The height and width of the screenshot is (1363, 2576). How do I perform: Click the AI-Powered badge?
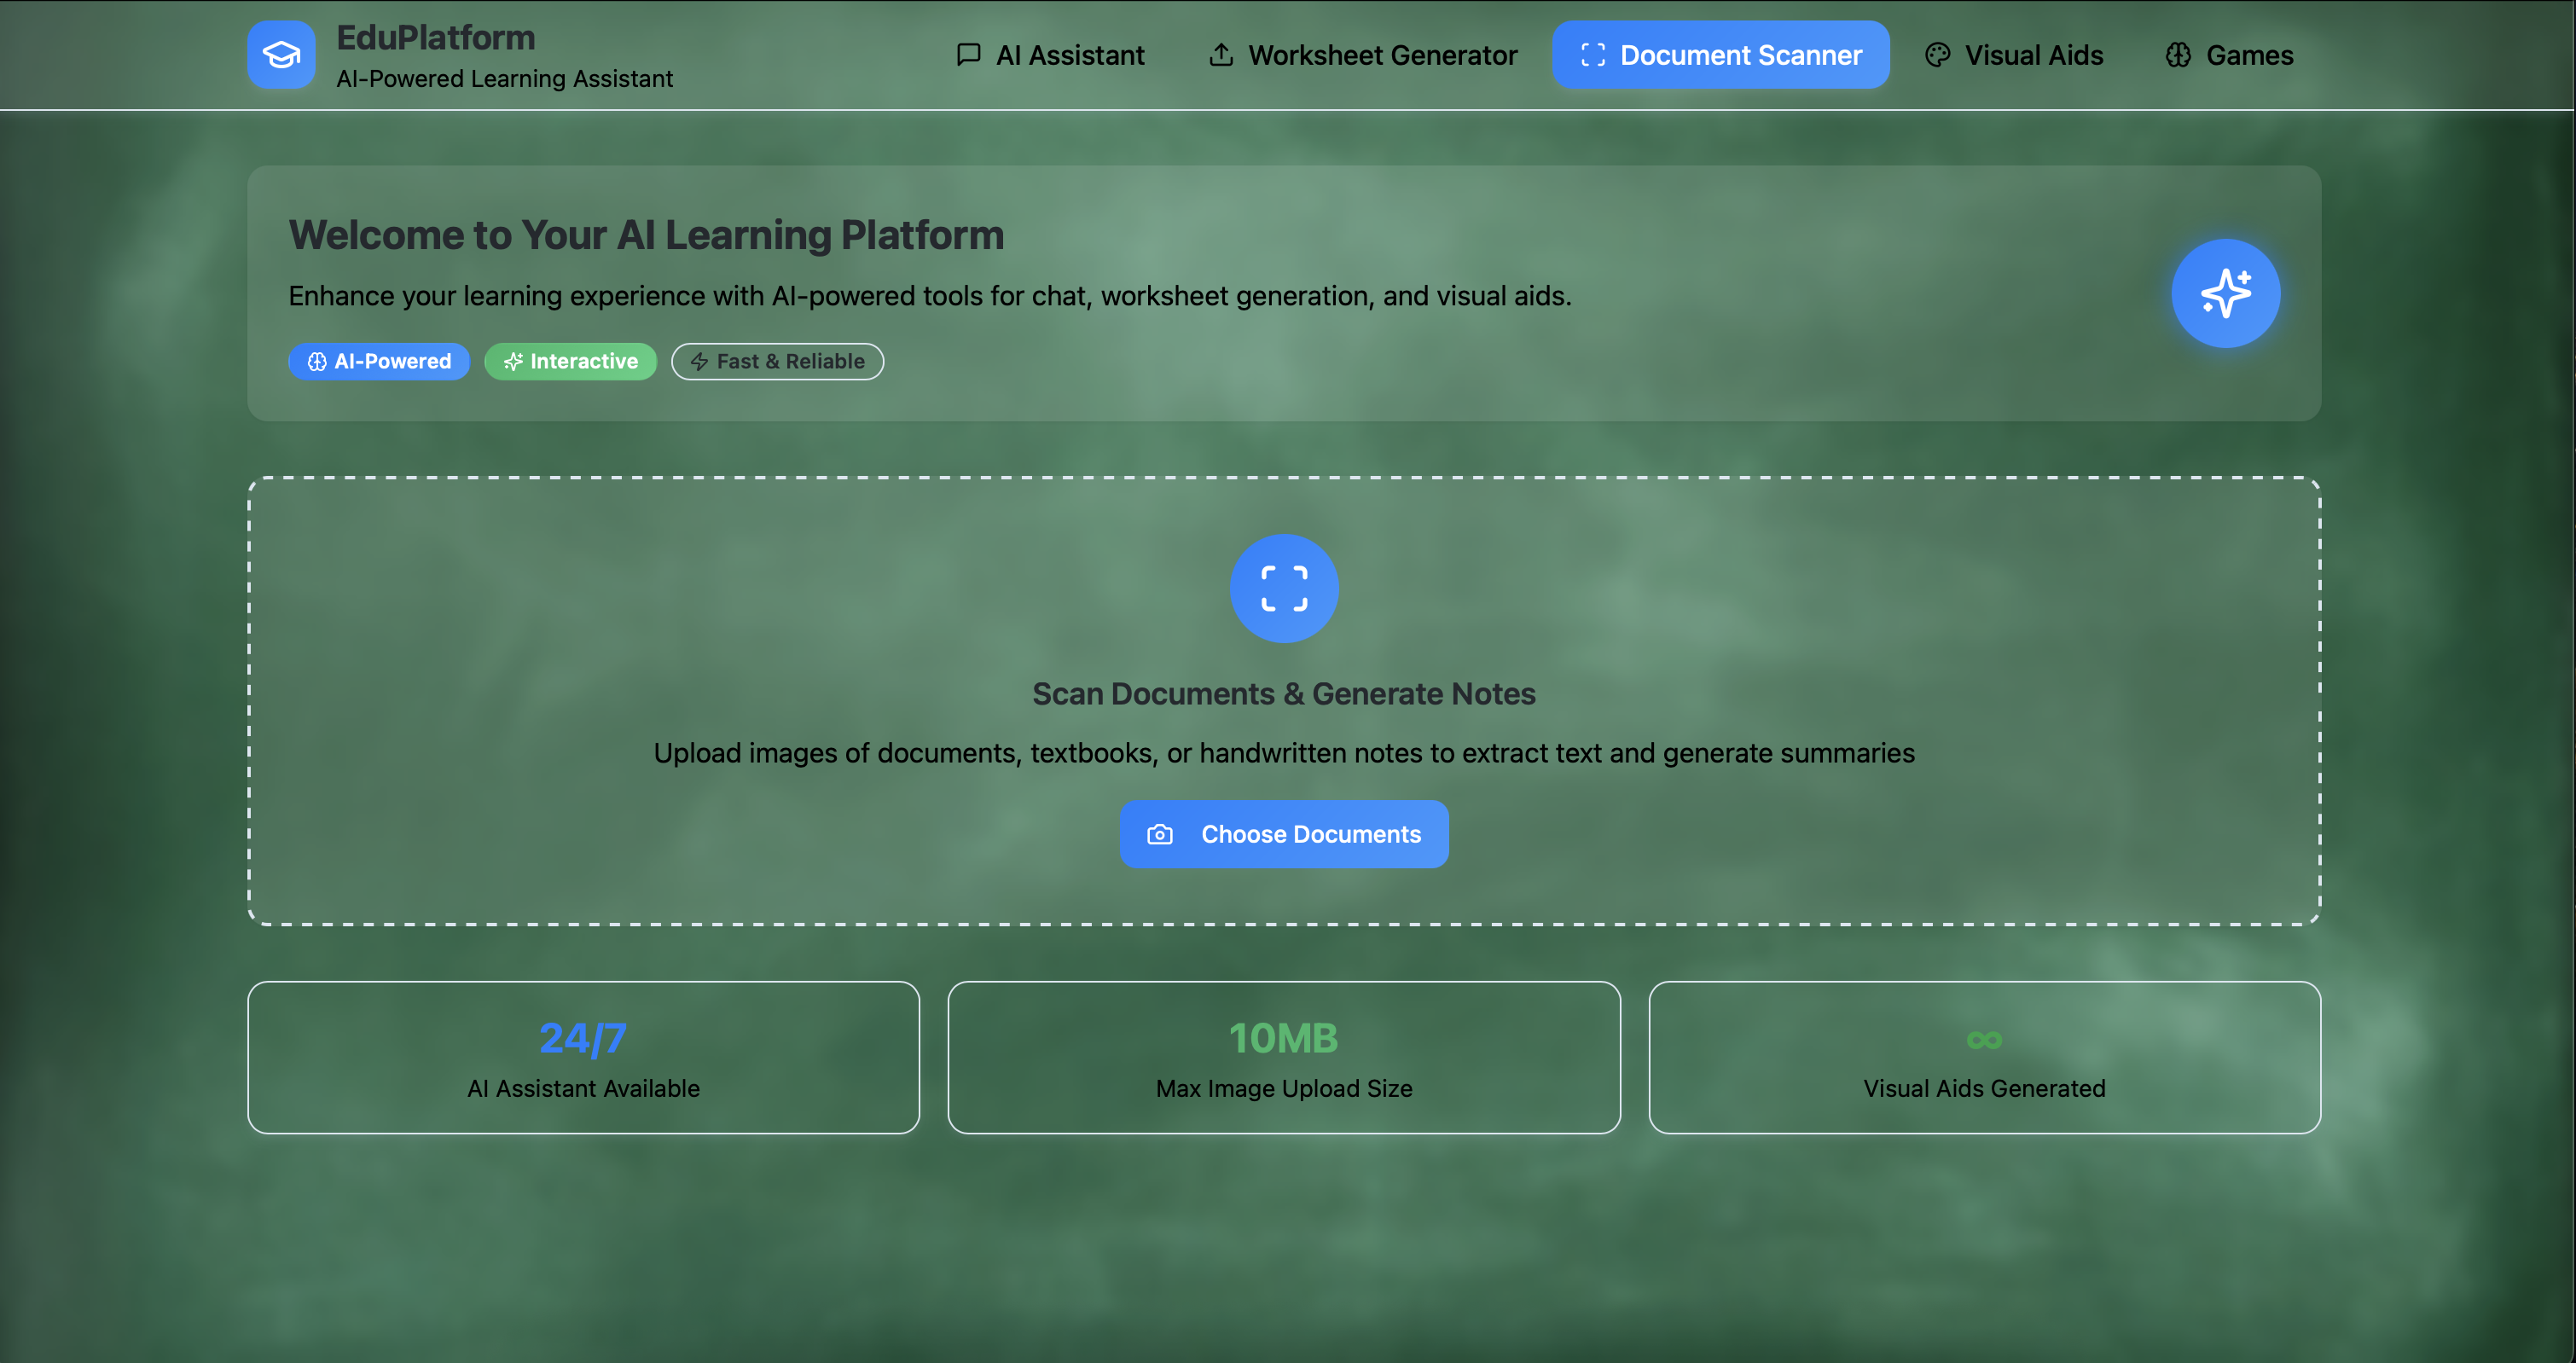click(x=379, y=361)
